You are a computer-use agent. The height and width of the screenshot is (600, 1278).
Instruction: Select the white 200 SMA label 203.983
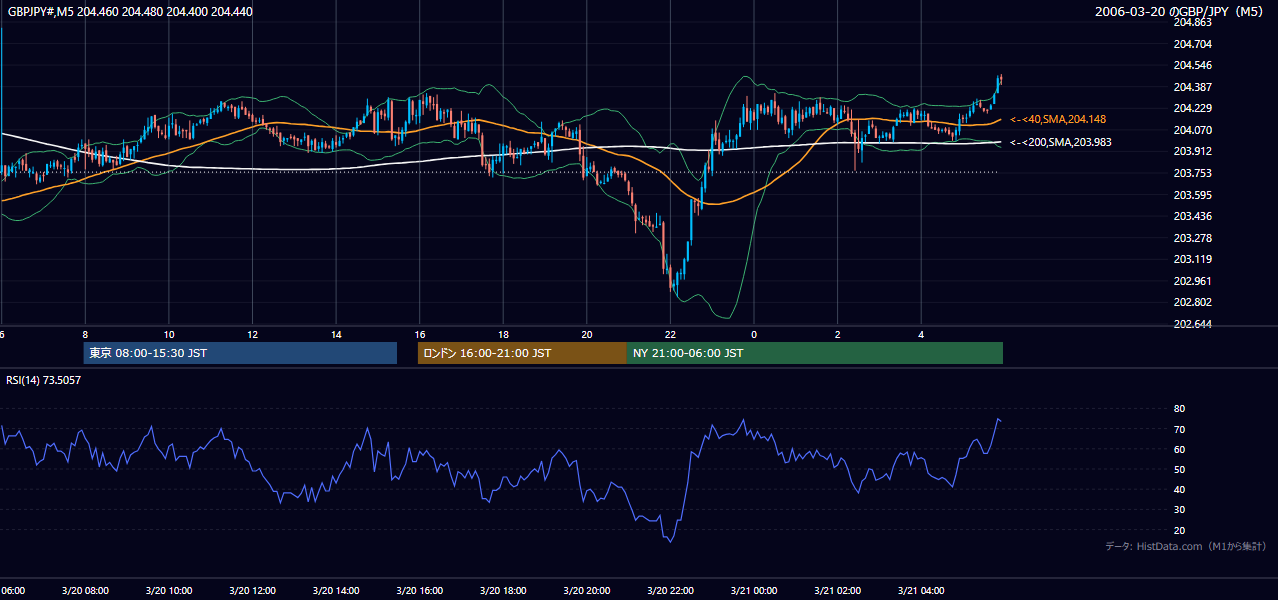[x=1061, y=143]
